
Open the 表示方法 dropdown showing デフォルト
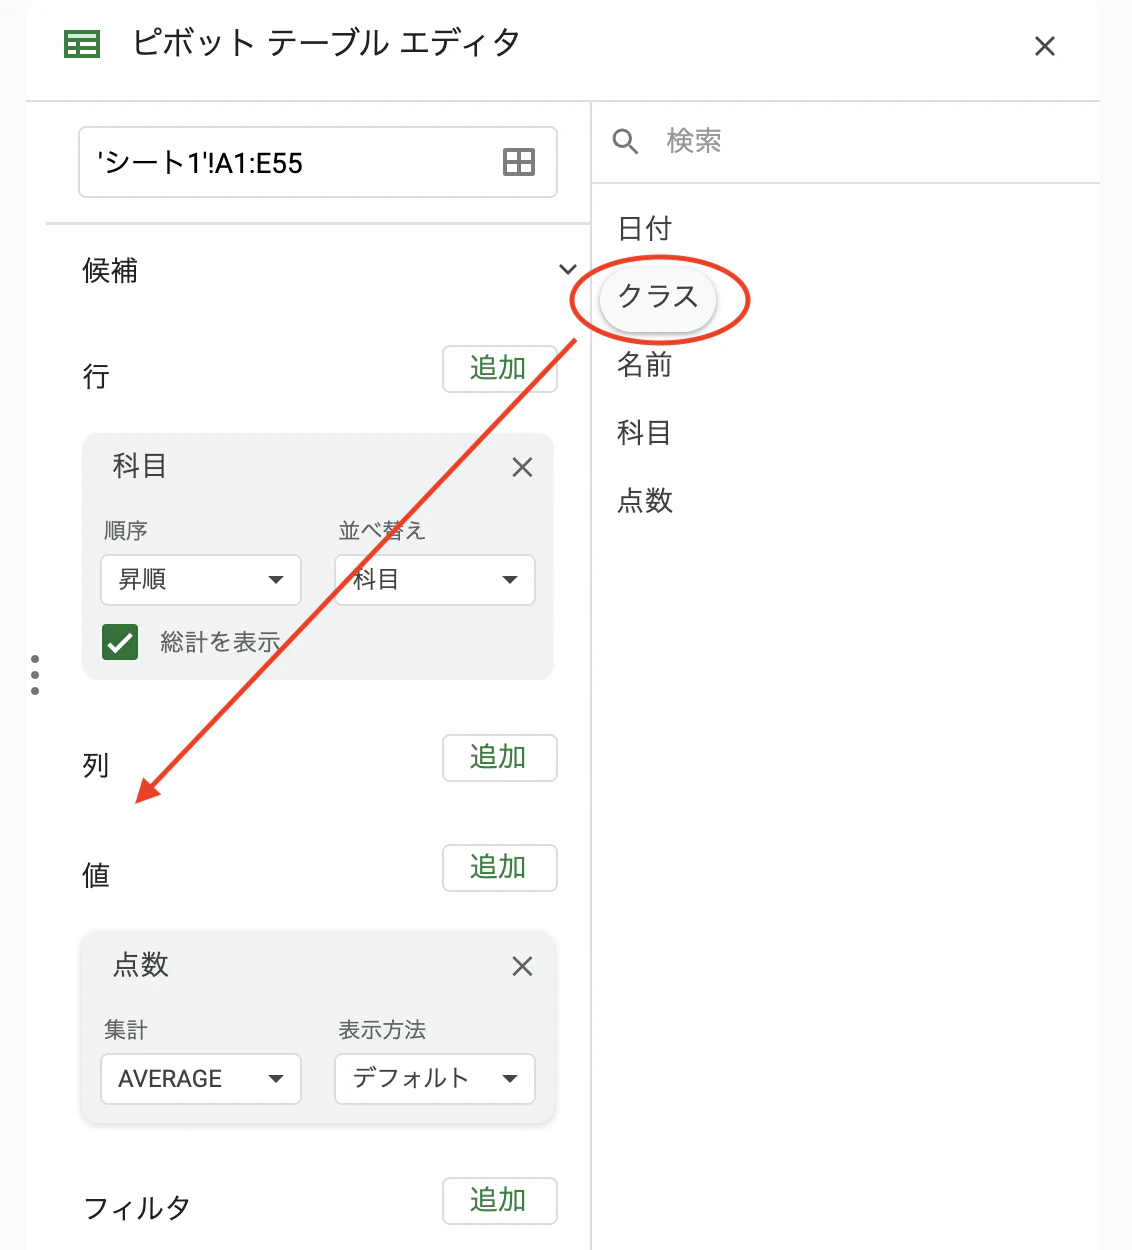(x=434, y=1079)
